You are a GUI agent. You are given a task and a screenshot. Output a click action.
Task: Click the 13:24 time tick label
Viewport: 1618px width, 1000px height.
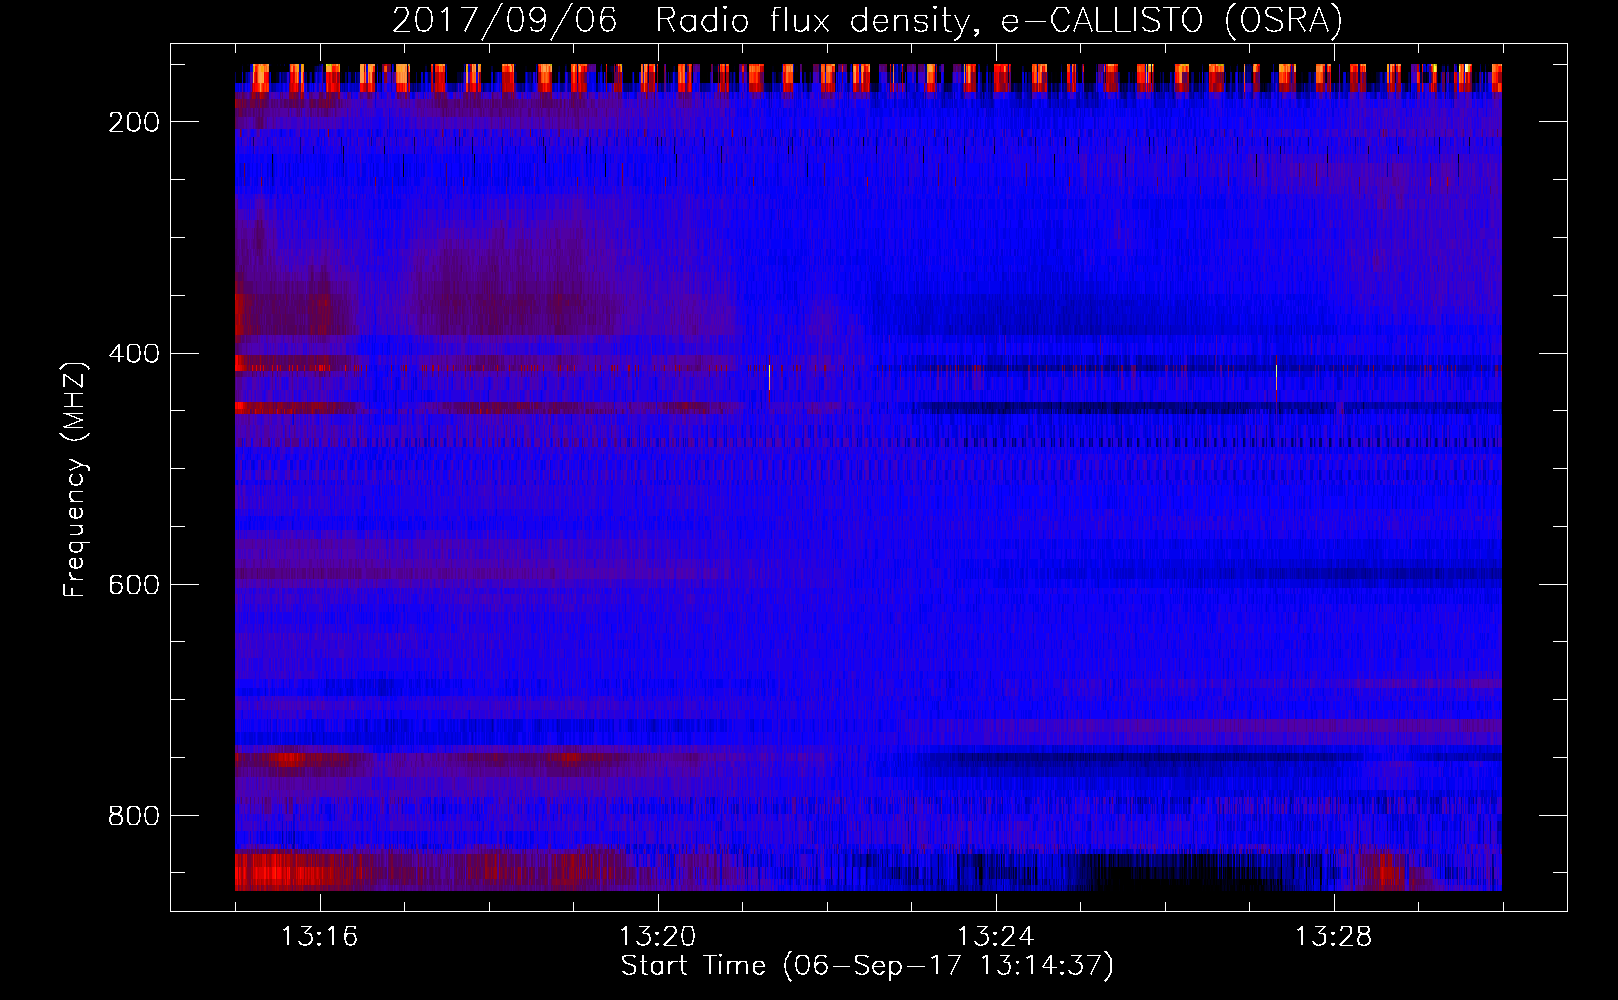click(995, 936)
